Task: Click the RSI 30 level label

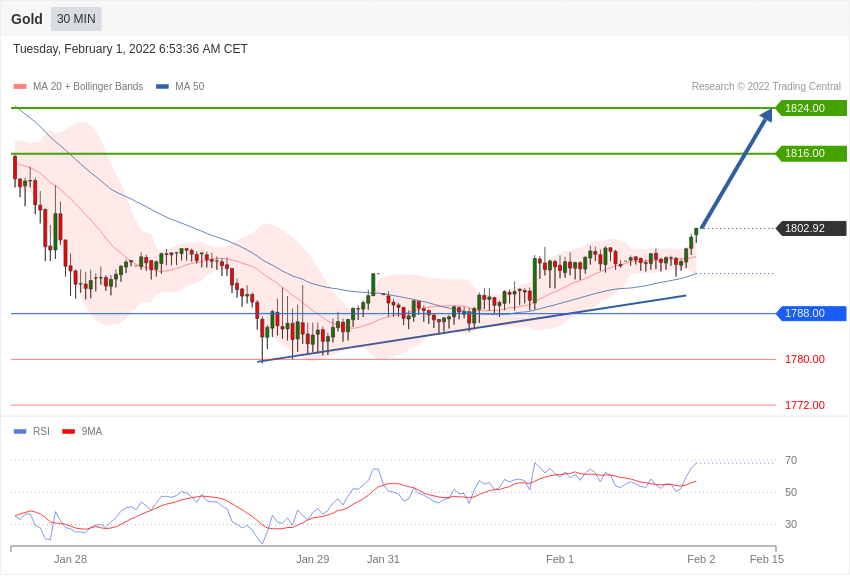Action: point(791,525)
